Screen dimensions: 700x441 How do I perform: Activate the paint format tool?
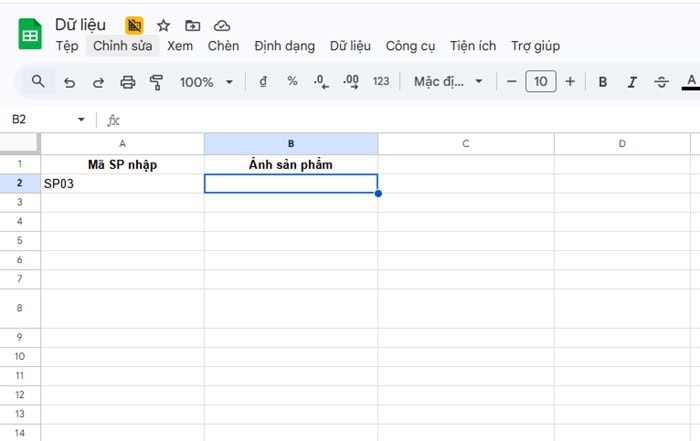click(156, 82)
